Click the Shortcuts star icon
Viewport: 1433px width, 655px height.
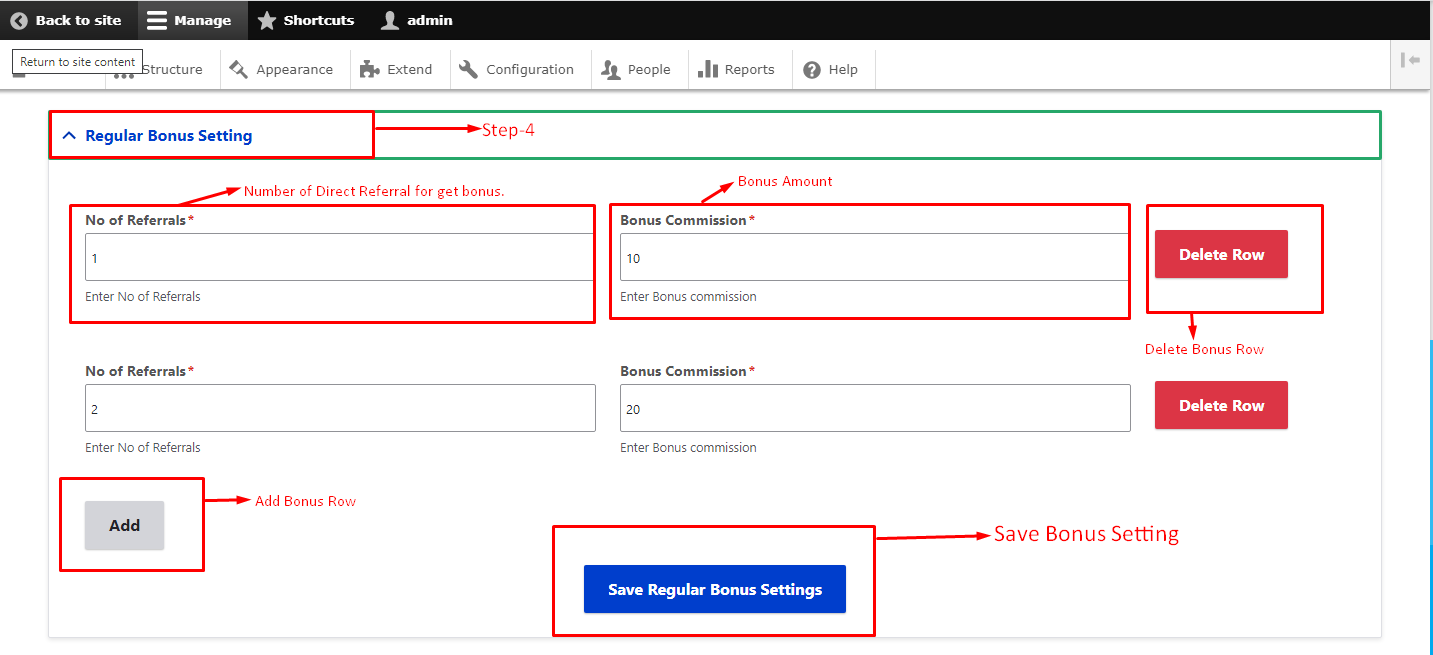tap(267, 20)
